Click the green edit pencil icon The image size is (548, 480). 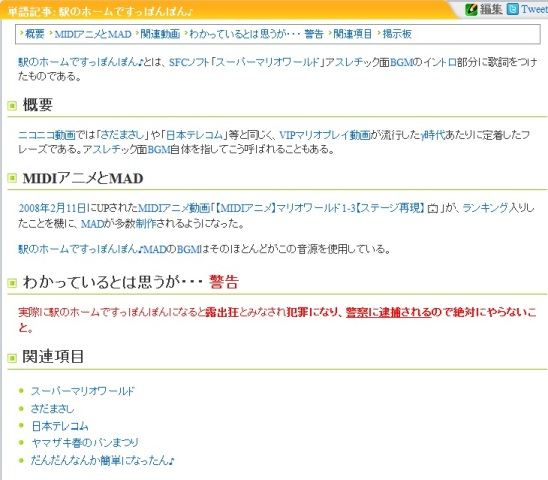[x=471, y=9]
